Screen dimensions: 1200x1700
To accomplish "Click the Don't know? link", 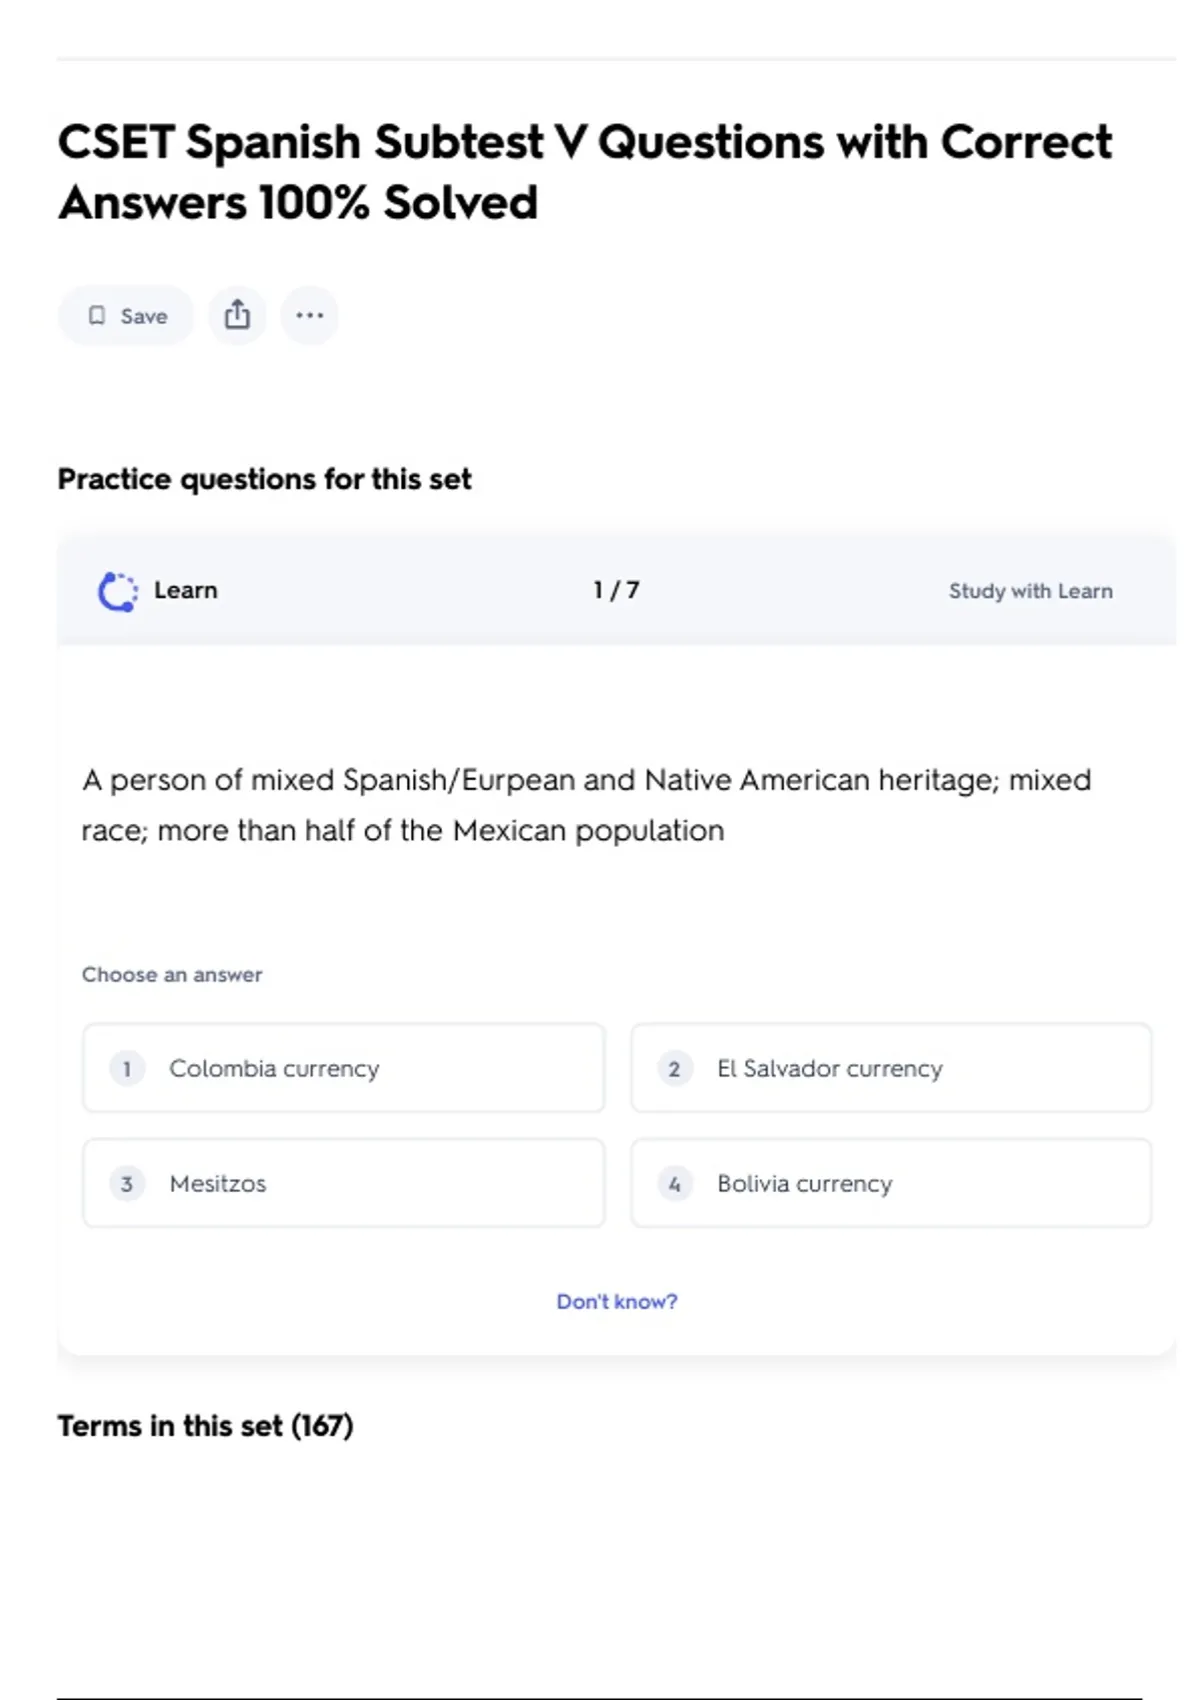I will tap(616, 1301).
